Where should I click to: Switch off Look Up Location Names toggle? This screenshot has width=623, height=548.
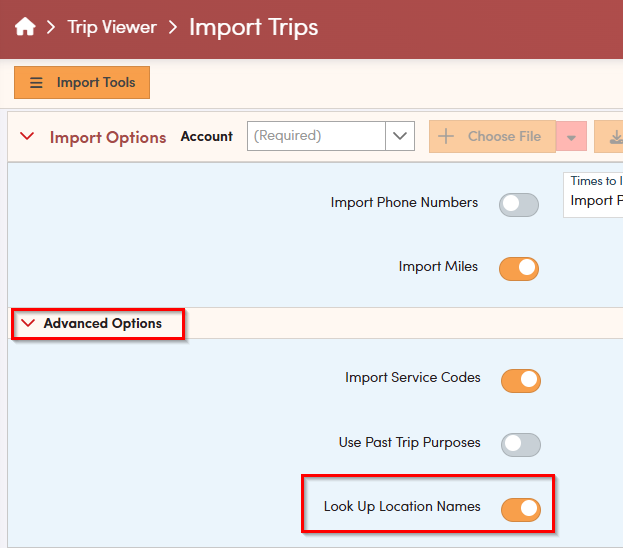pos(520,509)
